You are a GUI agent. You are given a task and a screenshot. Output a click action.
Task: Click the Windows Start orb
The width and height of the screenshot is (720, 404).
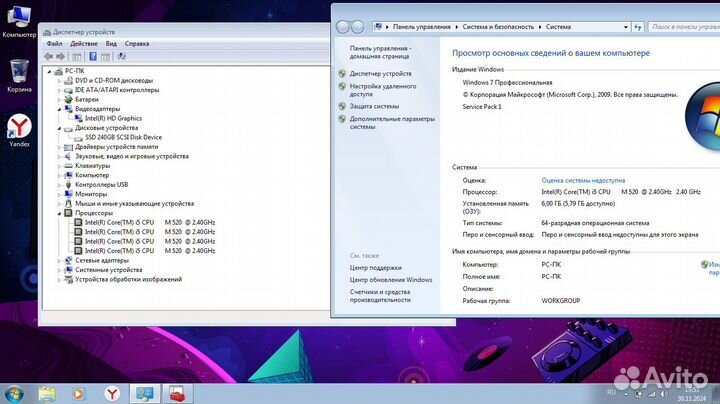(14, 394)
